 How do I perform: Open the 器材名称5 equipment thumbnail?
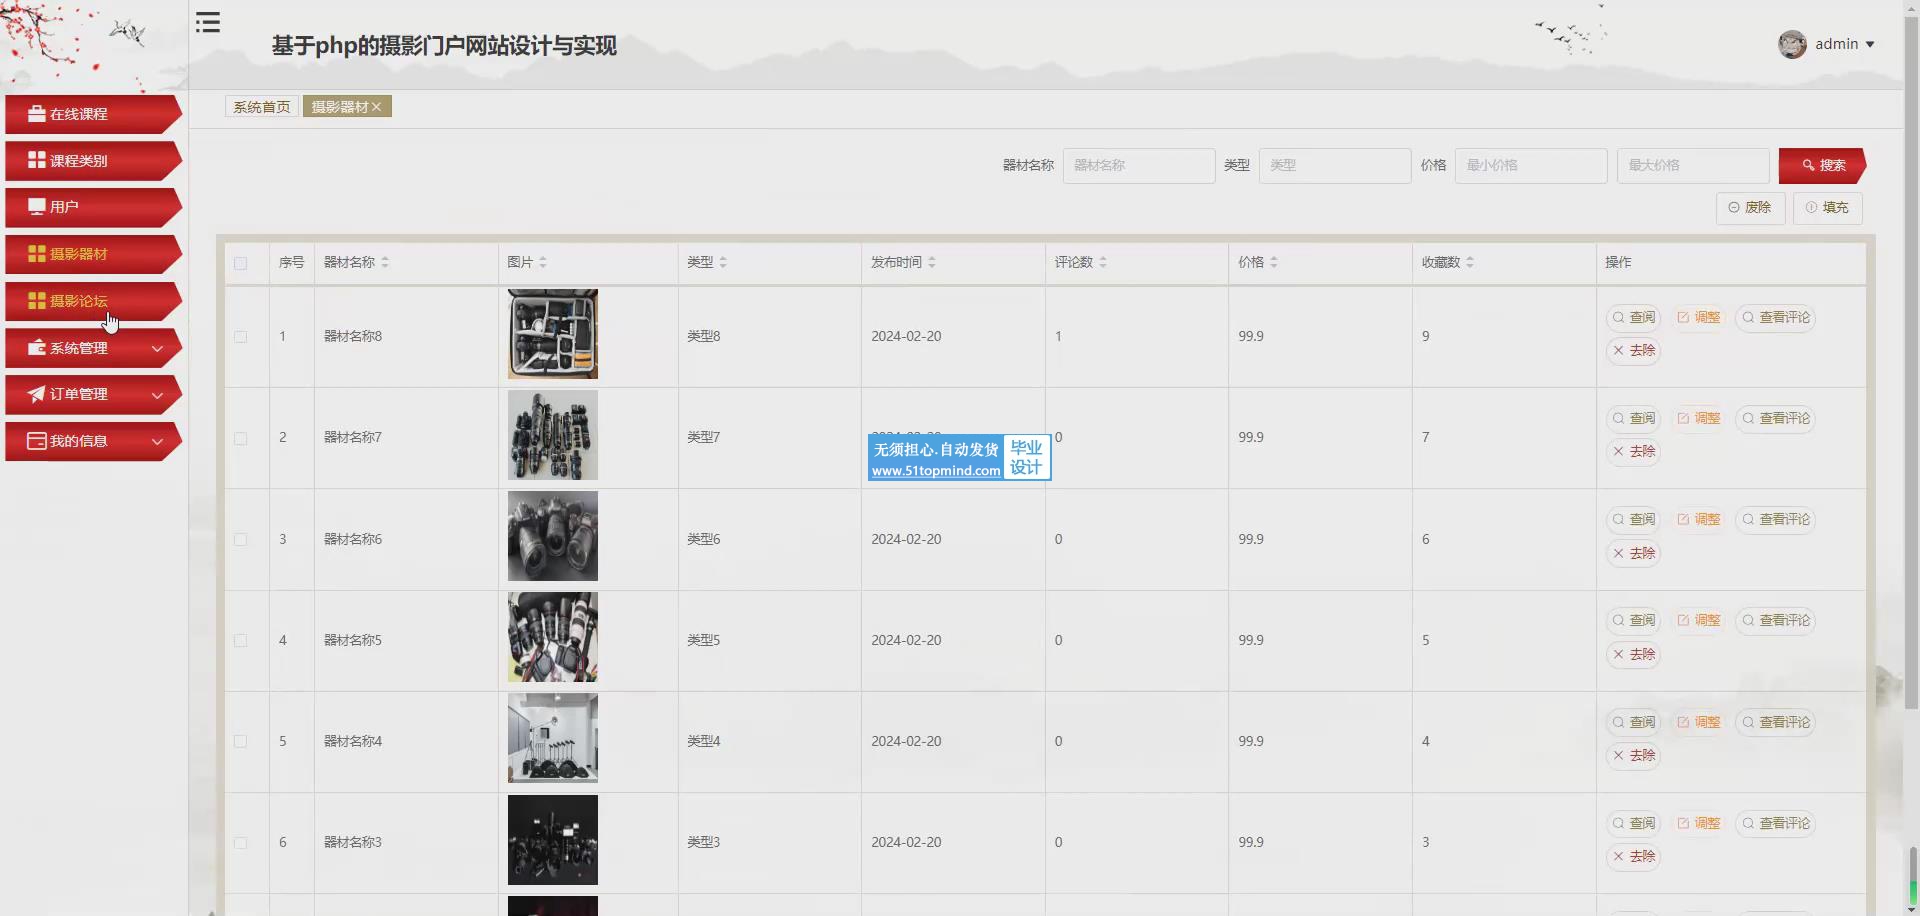(x=553, y=637)
